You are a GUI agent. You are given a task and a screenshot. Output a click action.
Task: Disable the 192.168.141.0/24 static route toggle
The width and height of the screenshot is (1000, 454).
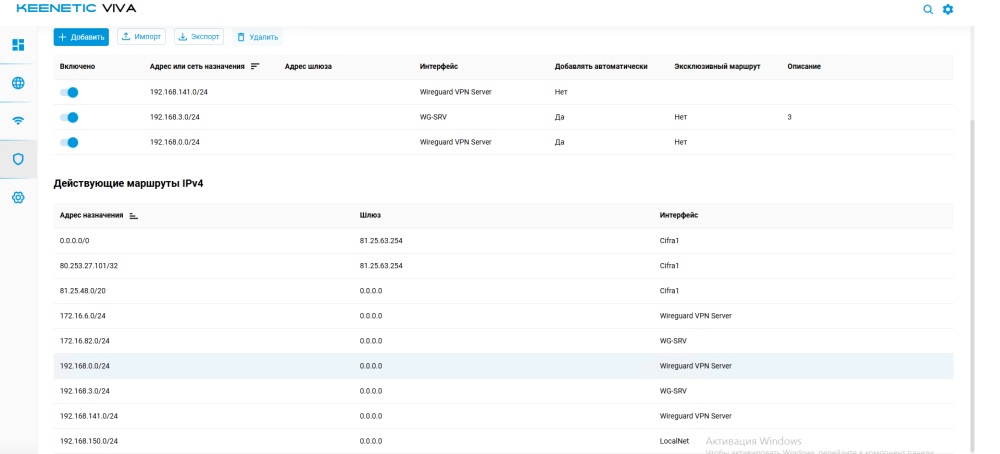(x=69, y=92)
